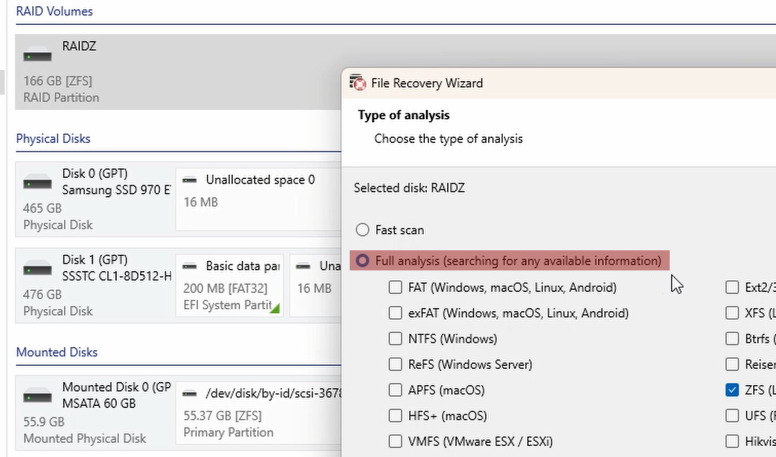Viewport: 776px width, 457px height.
Task: Enable the VMFS (VMware ESX / ESXi) checkbox
Action: (395, 441)
